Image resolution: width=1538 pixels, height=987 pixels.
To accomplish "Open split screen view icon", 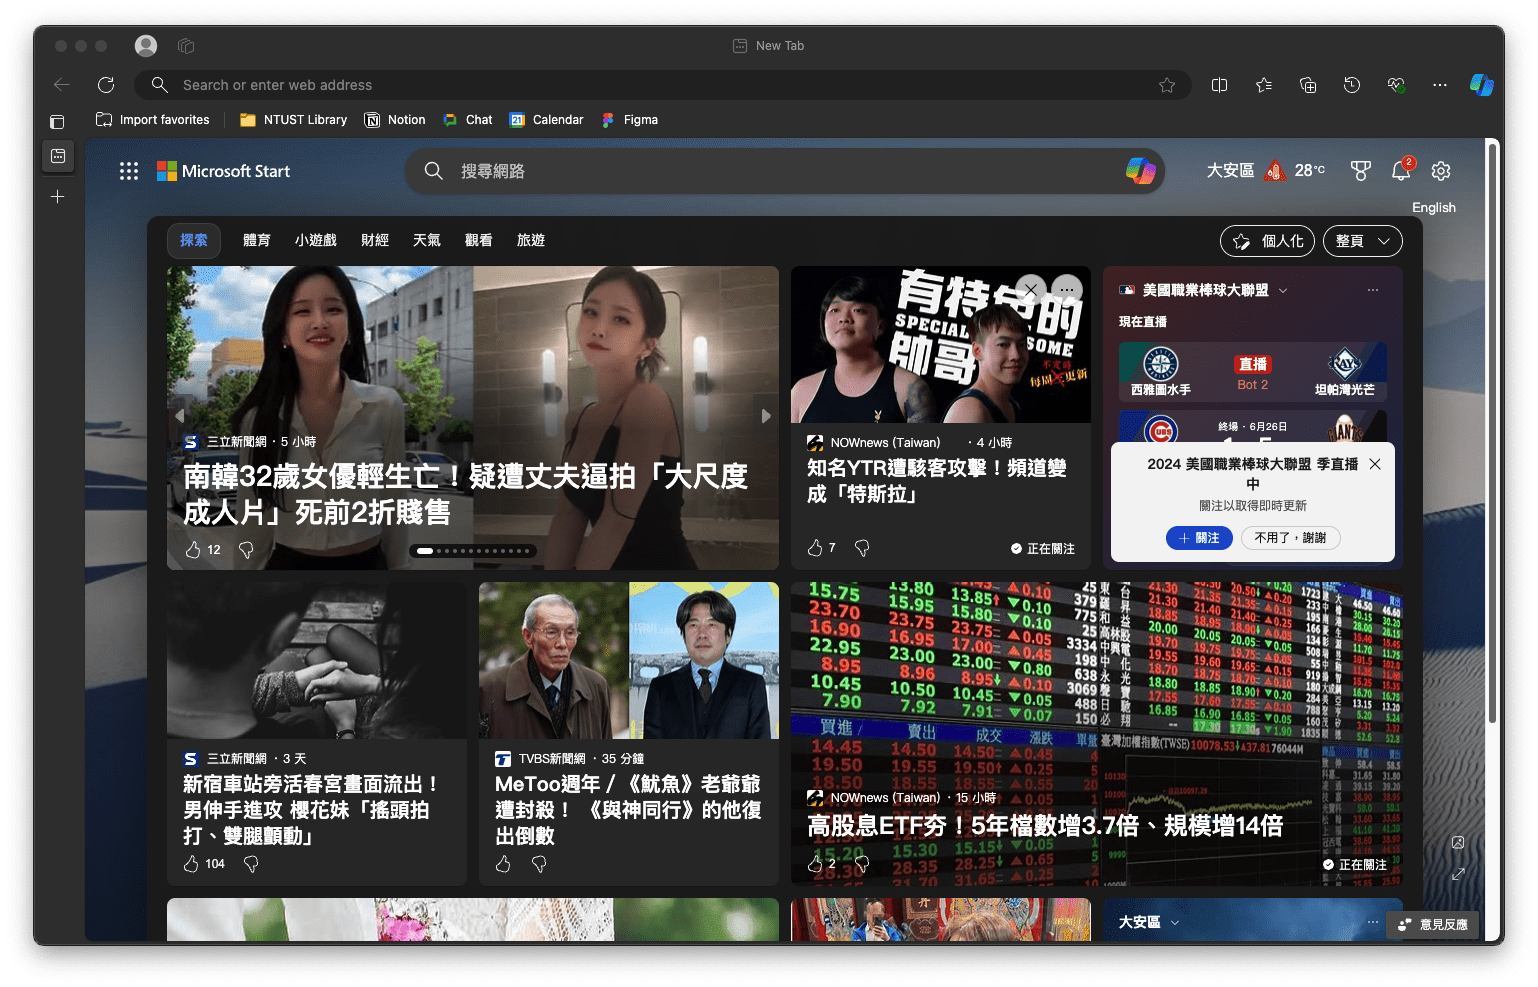I will coord(1220,85).
